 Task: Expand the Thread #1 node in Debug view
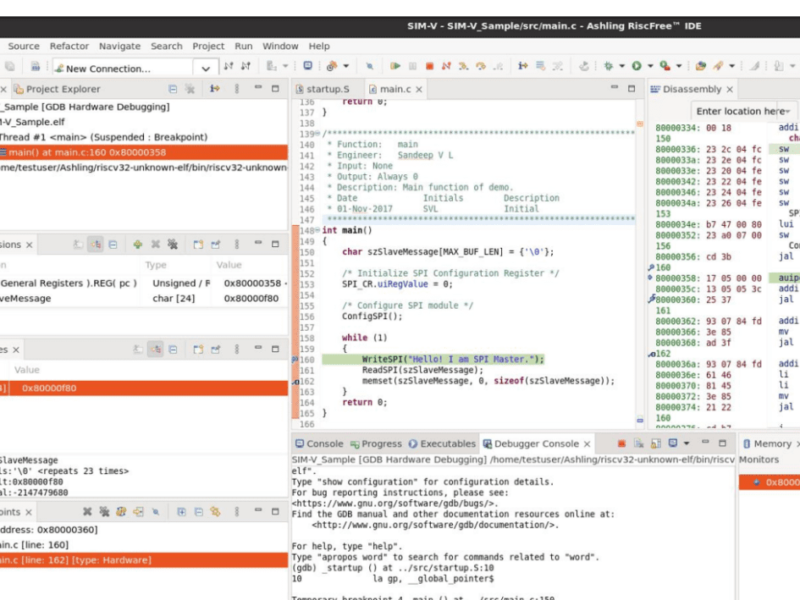[5, 137]
